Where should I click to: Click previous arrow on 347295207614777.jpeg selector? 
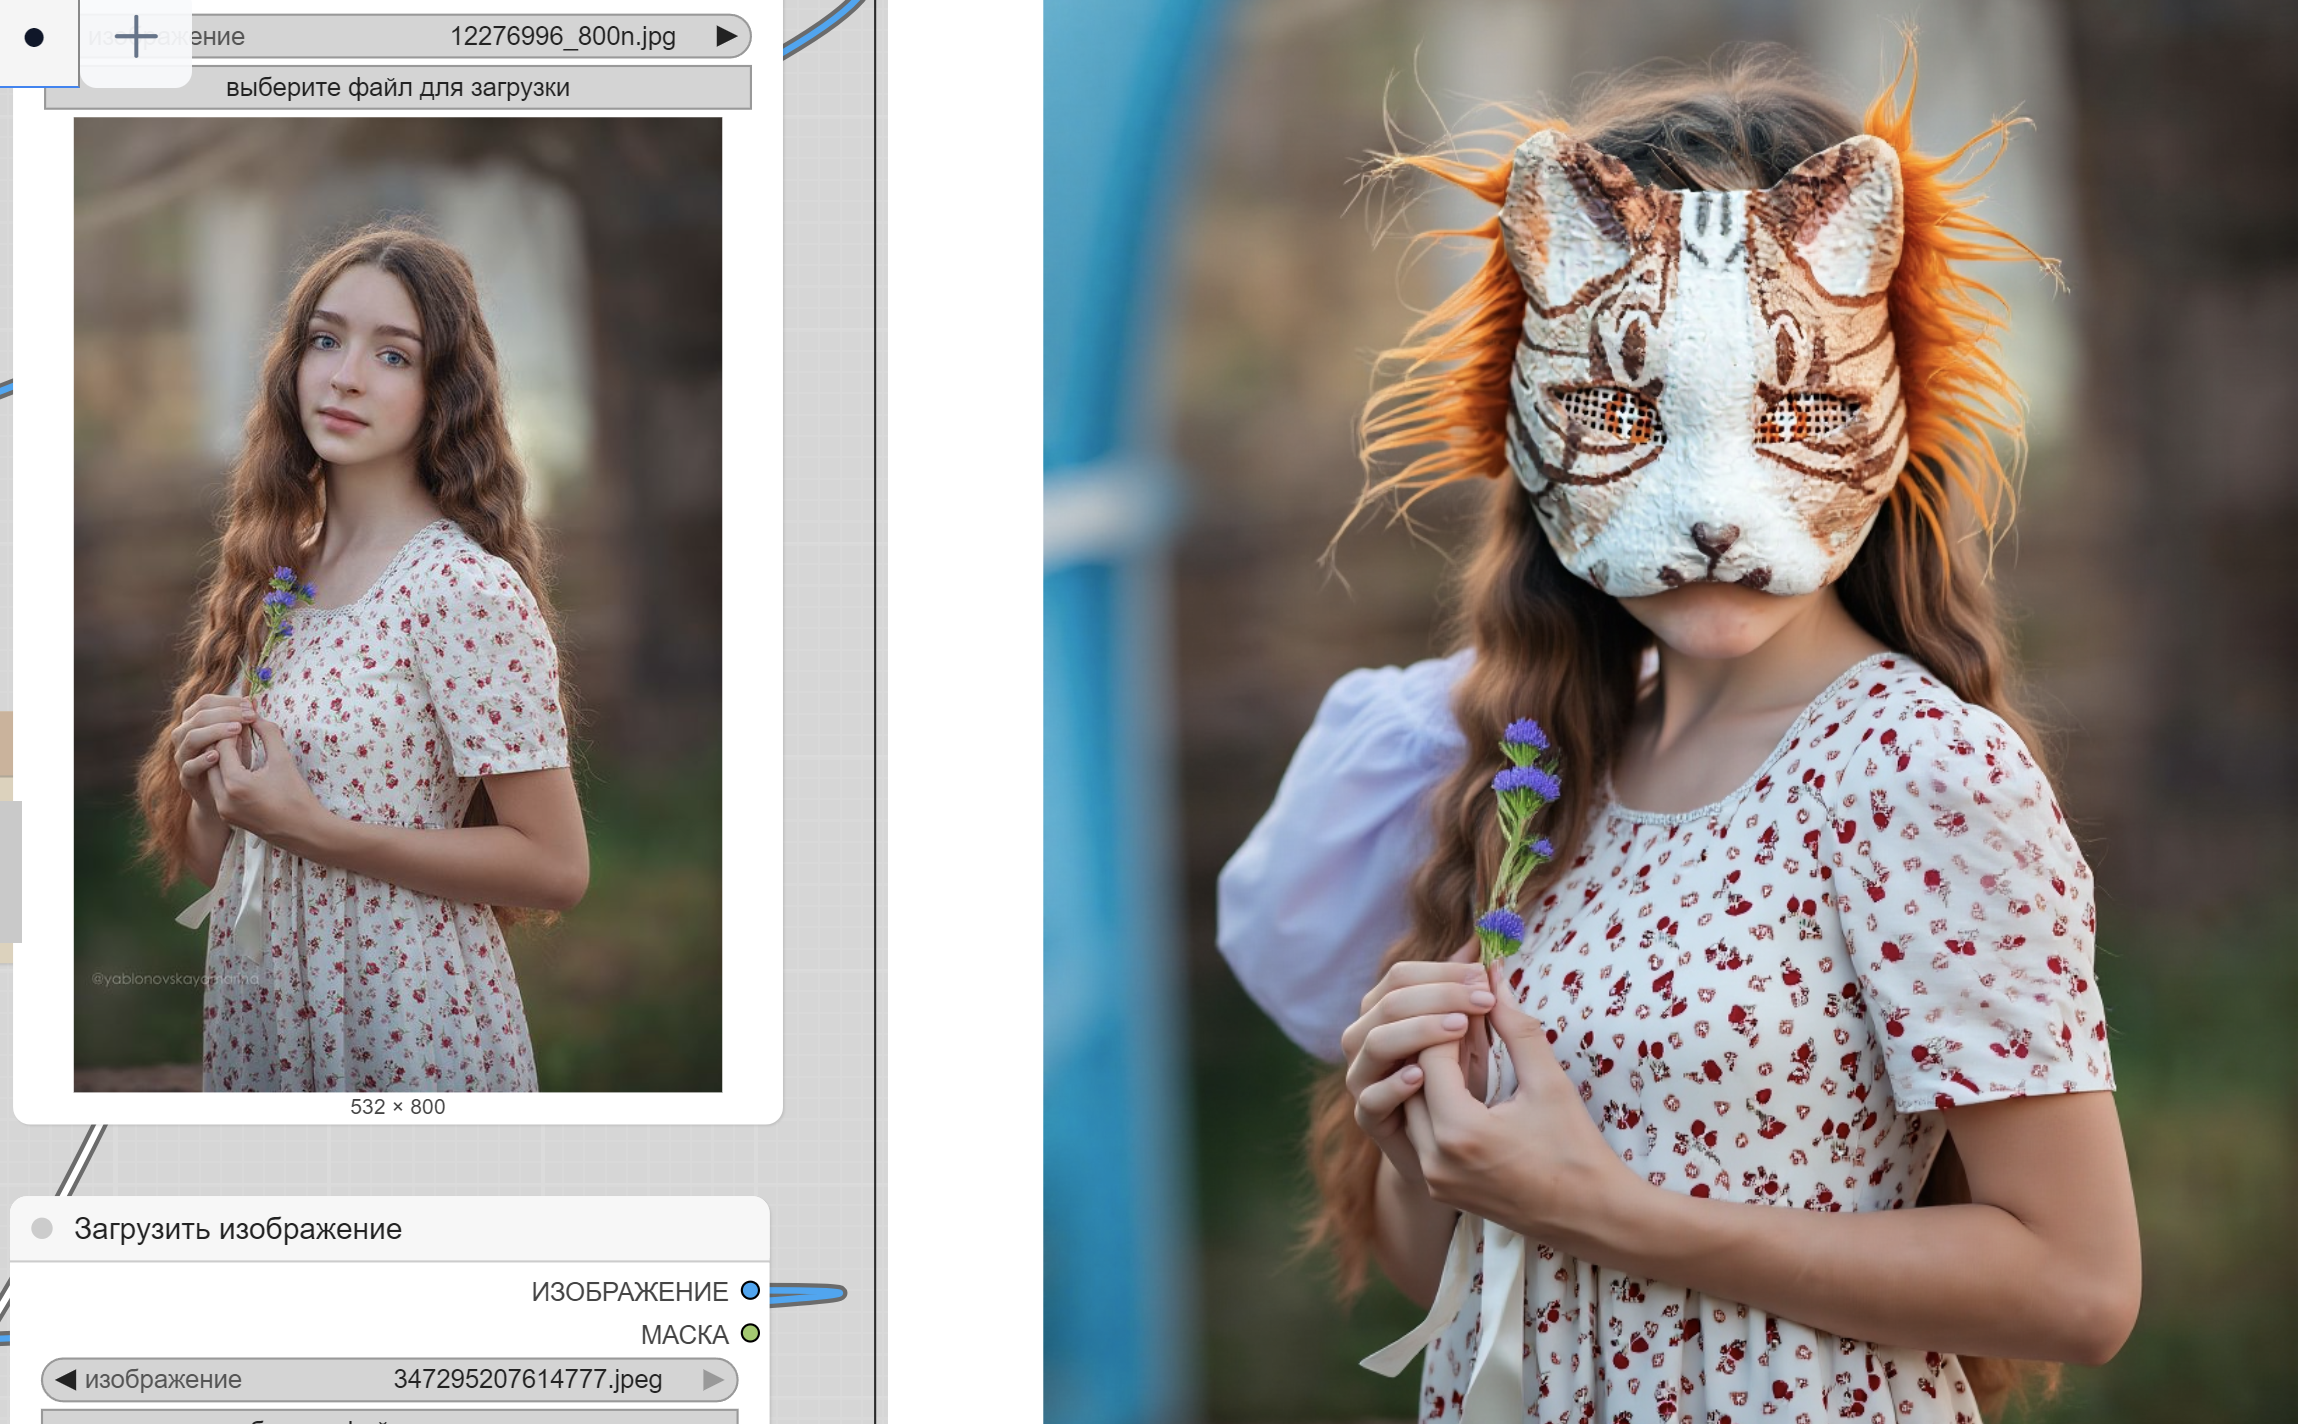tap(66, 1379)
